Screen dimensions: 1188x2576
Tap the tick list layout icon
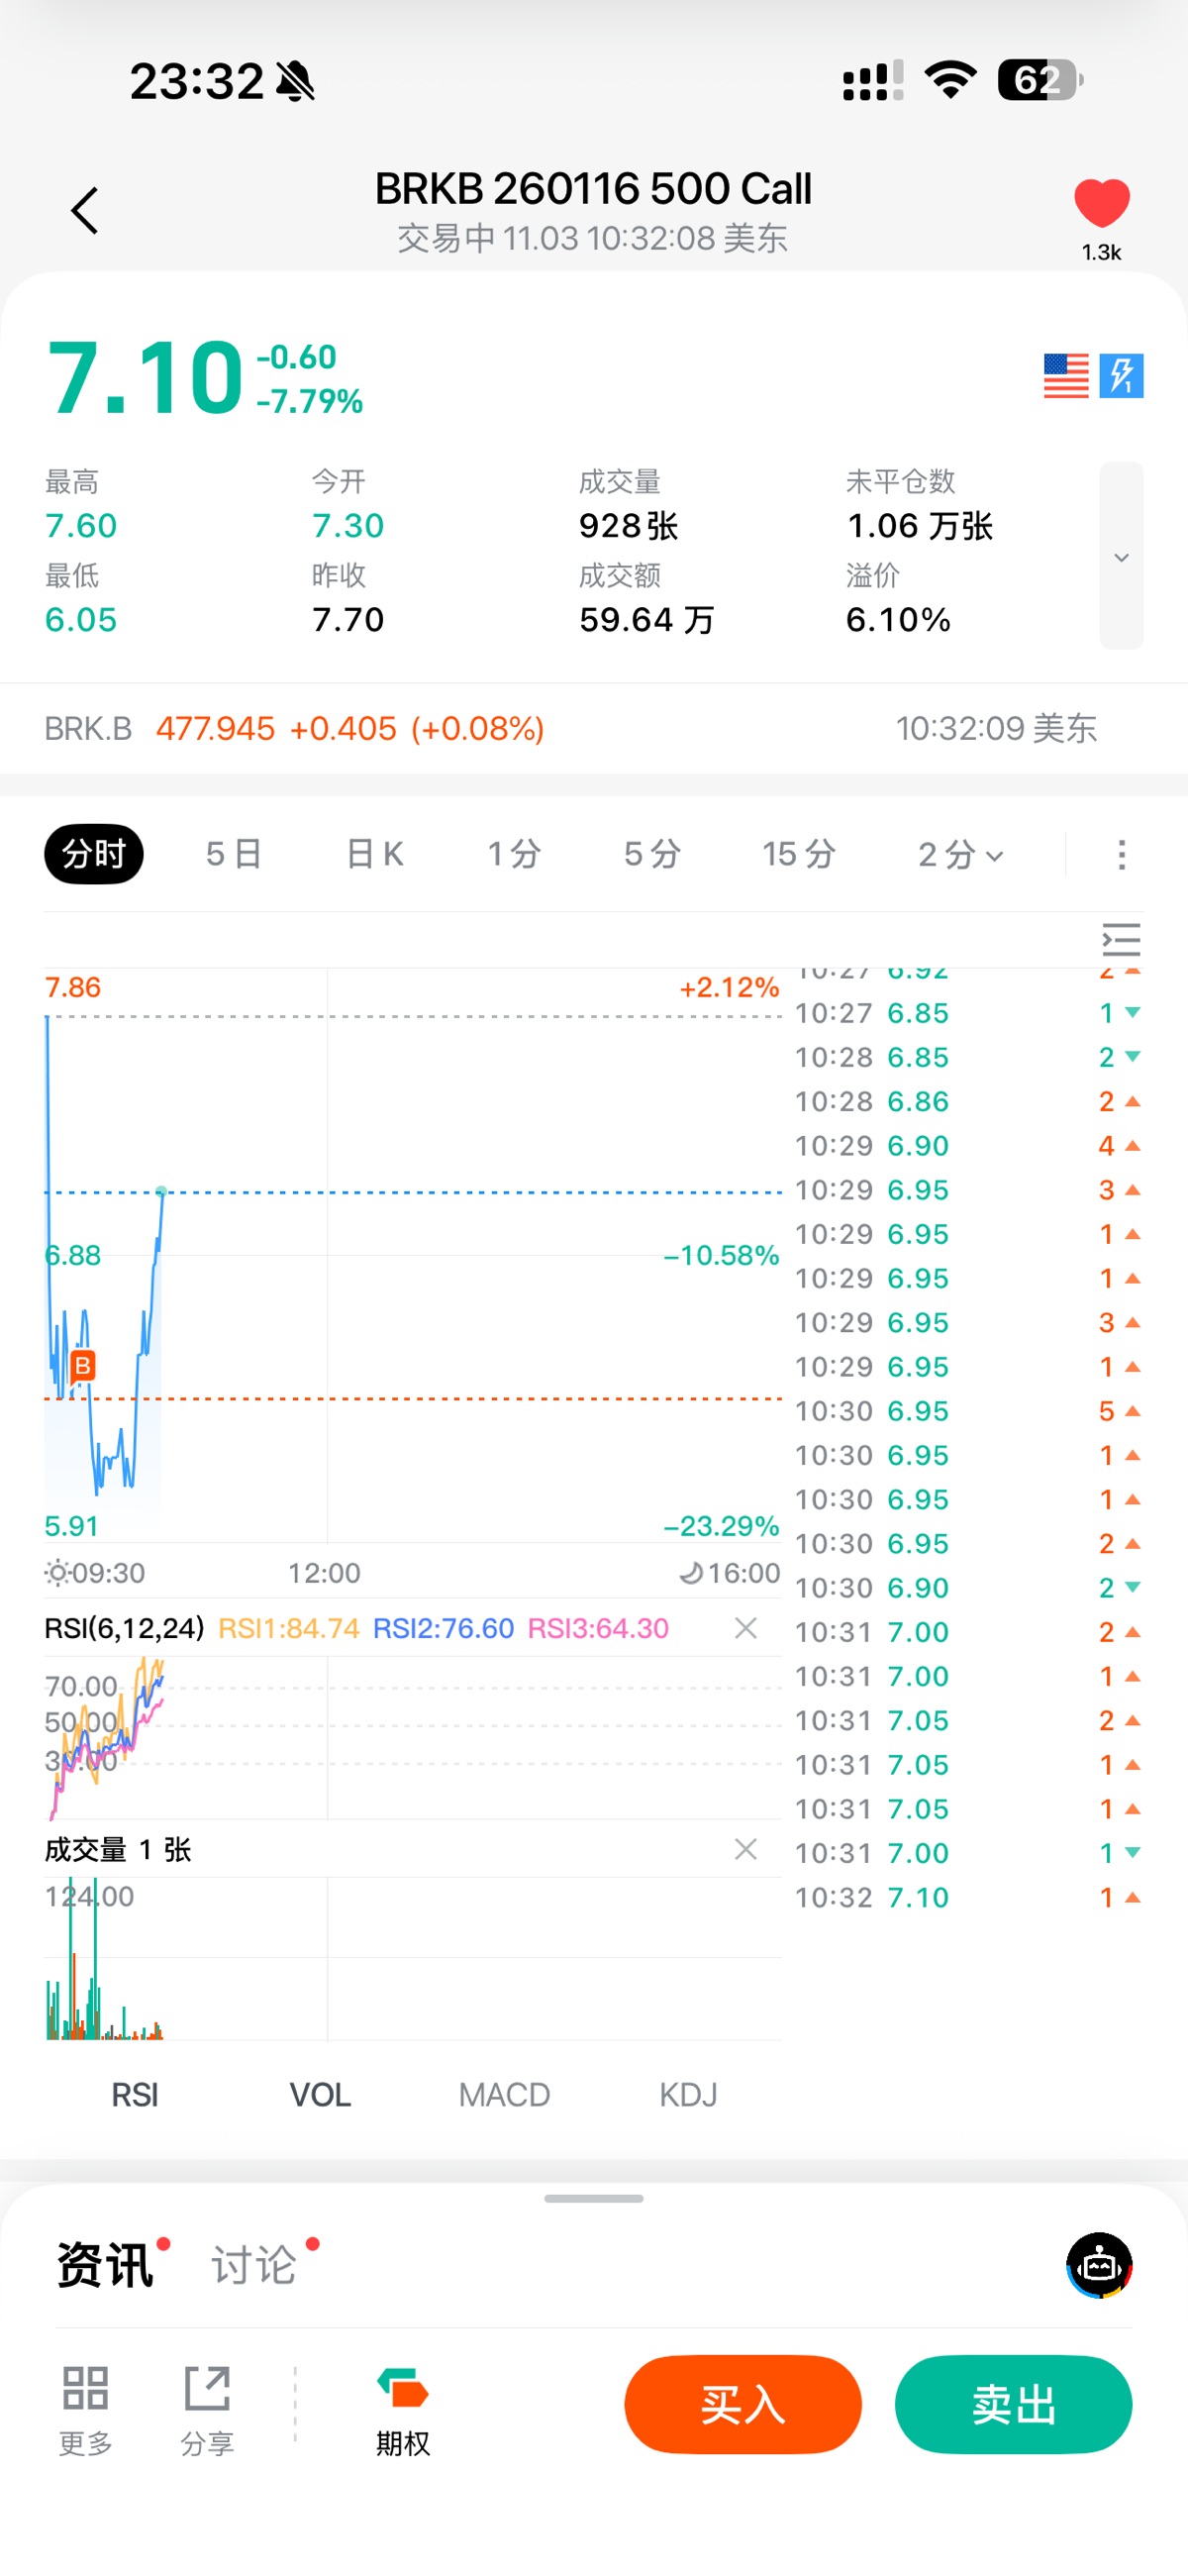pos(1121,940)
